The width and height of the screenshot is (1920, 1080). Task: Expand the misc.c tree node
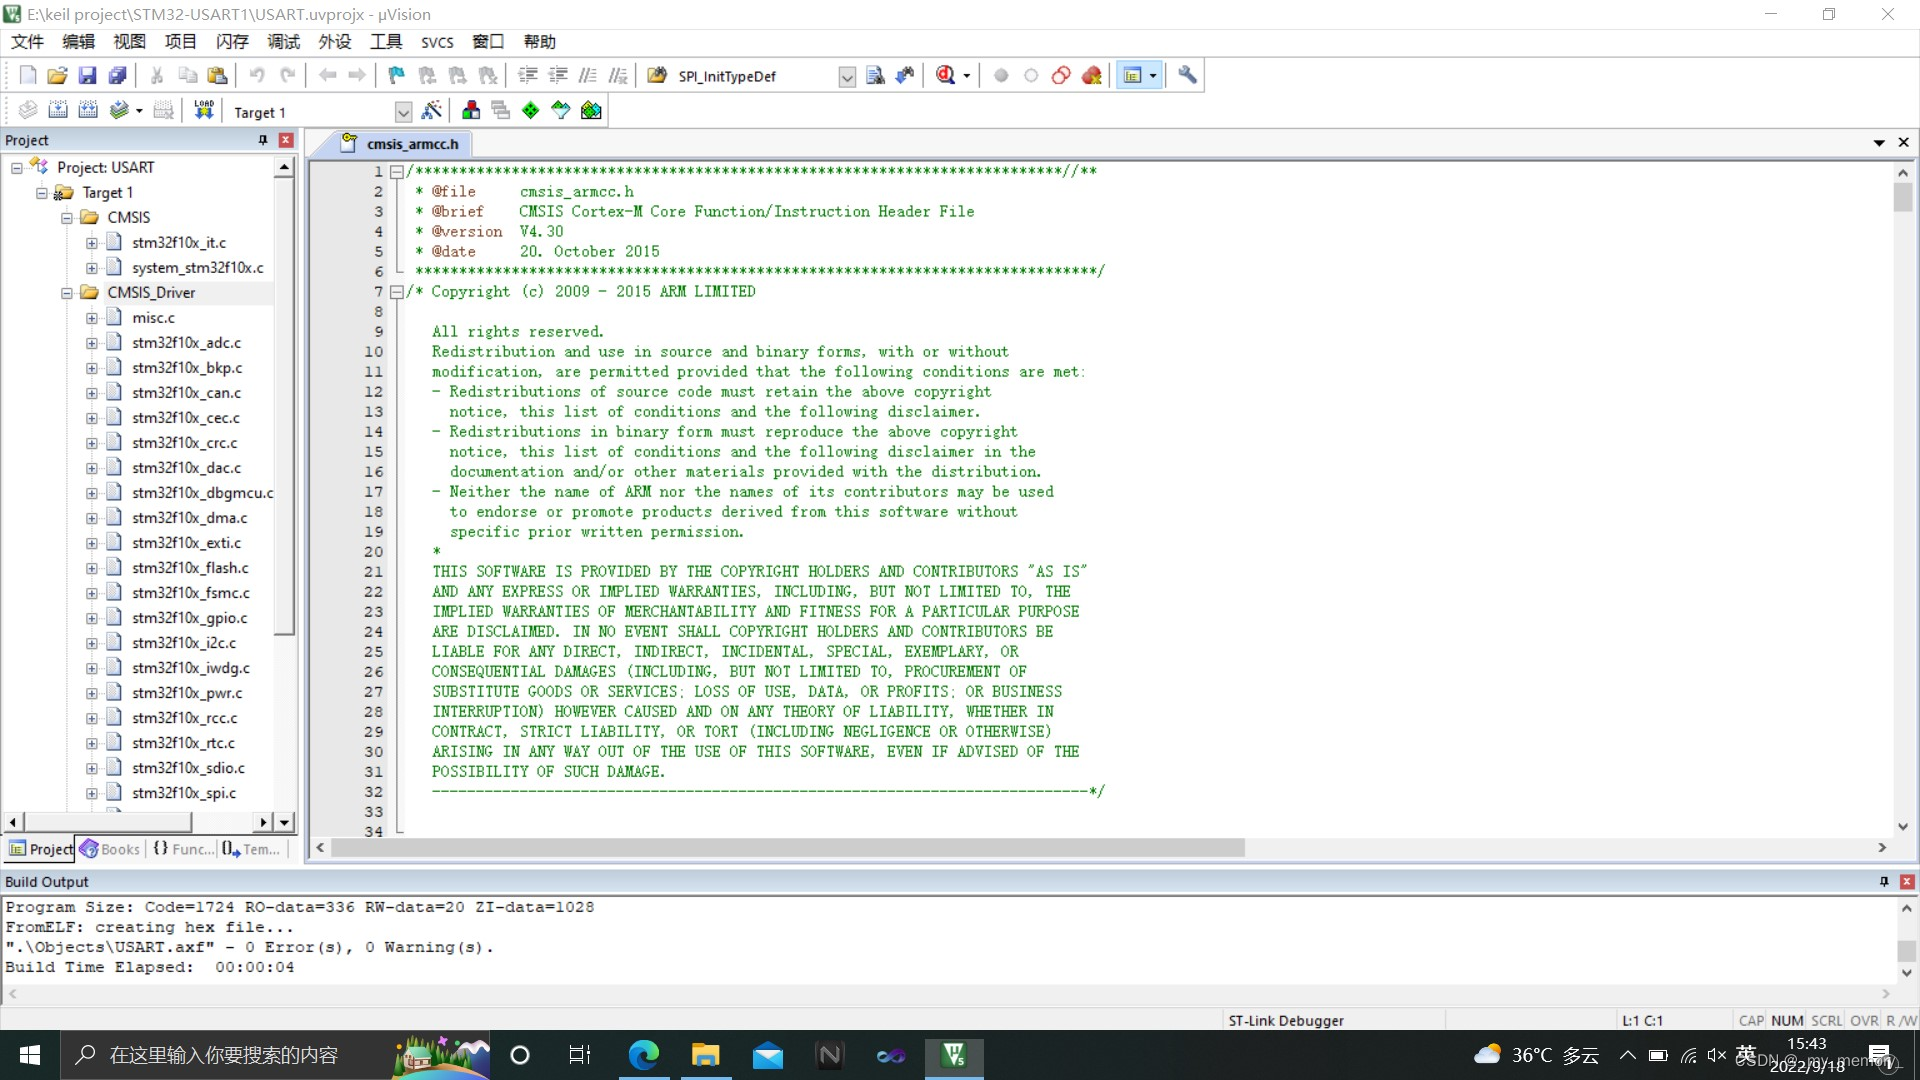92,318
